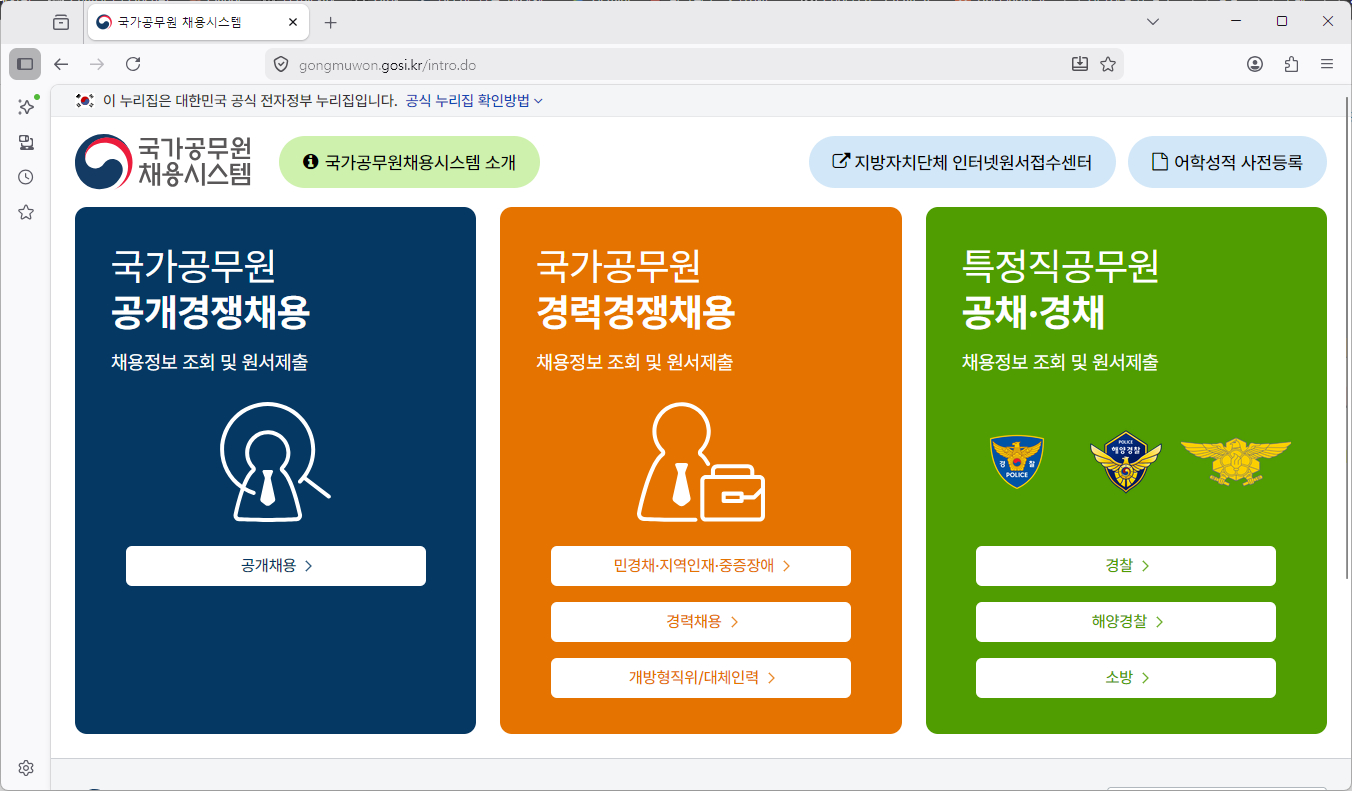Open the list all tabs chevron
1352x791 pixels.
[x=1153, y=22]
